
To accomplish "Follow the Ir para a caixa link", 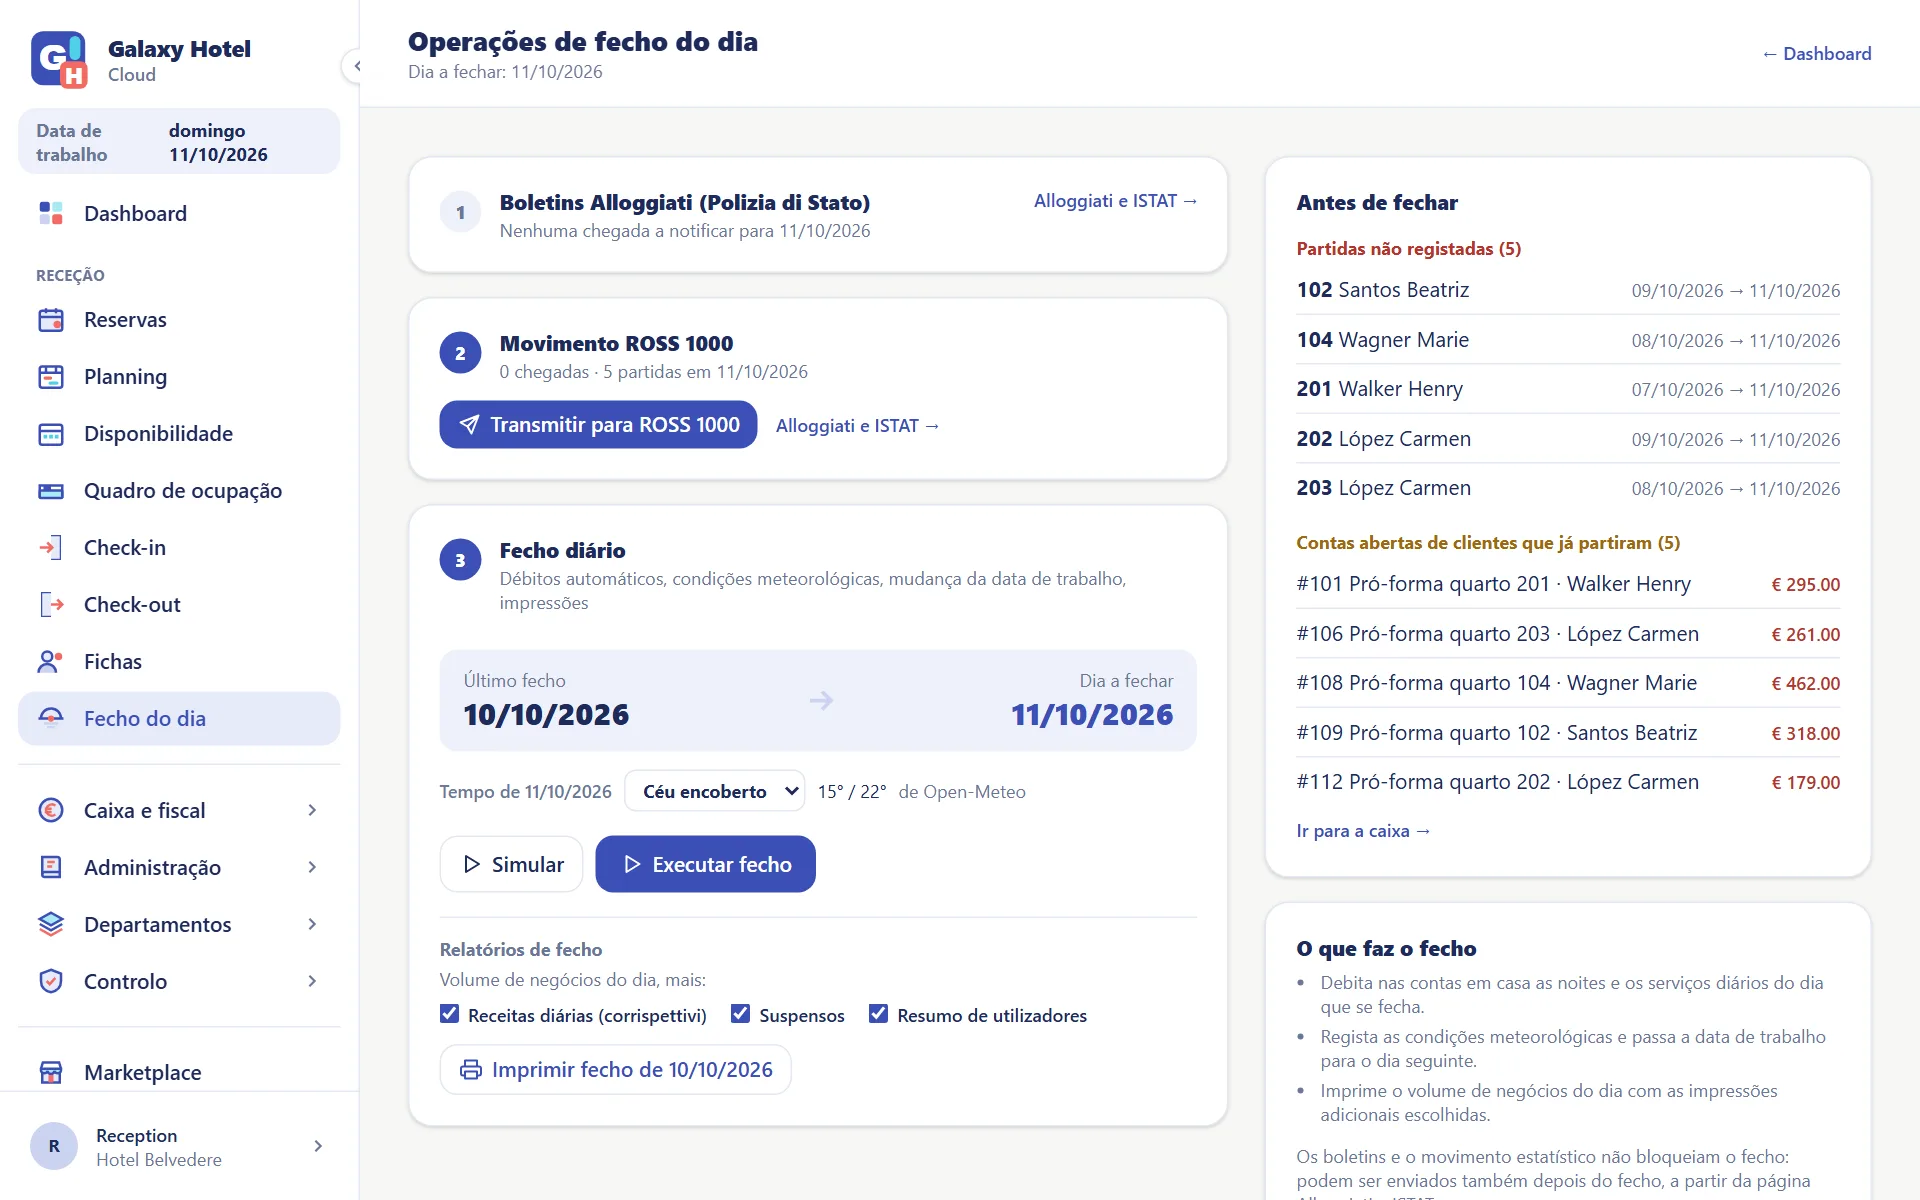I will coord(1363,831).
